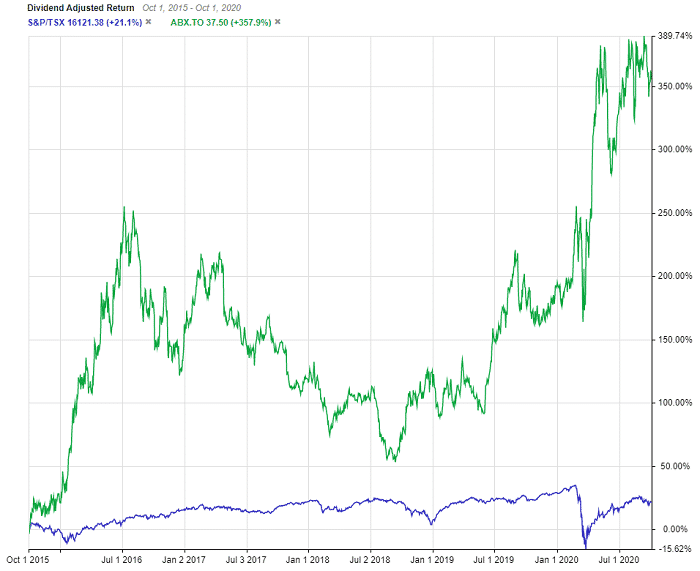
Task: Click the green ABX.TO line's mid-2016 peak
Action: [124, 209]
